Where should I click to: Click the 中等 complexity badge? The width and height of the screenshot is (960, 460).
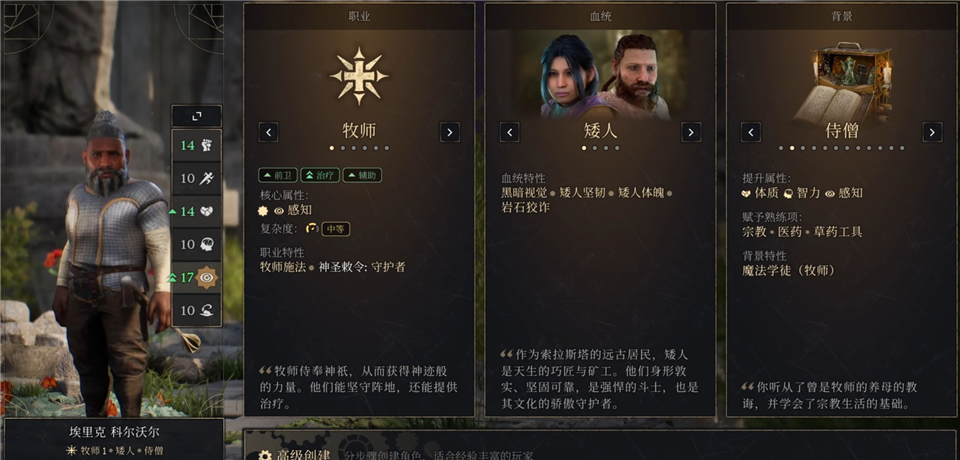(x=336, y=229)
